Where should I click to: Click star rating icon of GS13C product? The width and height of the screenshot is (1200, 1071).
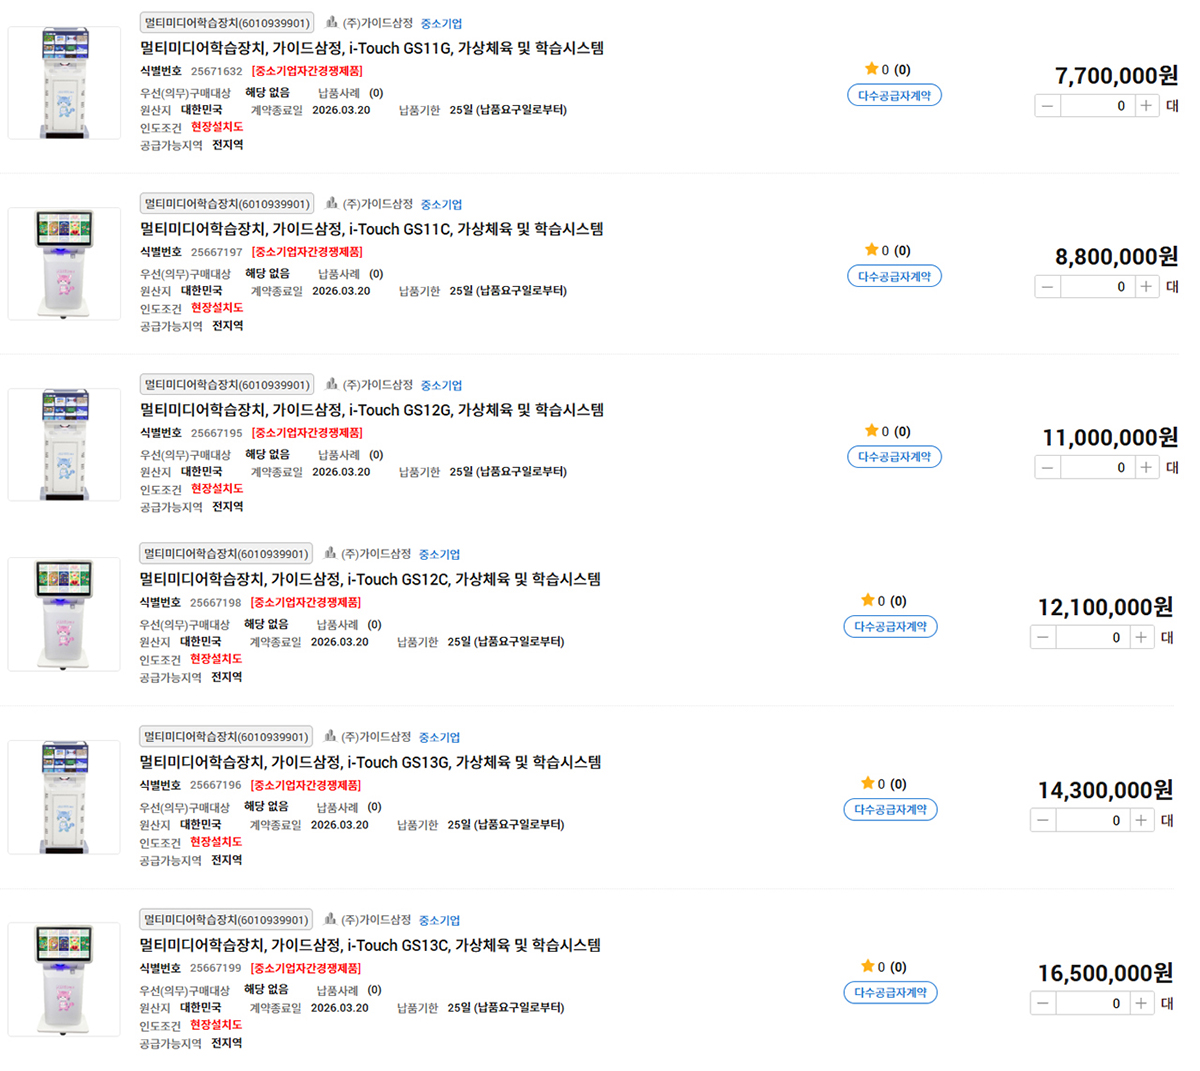coord(867,966)
